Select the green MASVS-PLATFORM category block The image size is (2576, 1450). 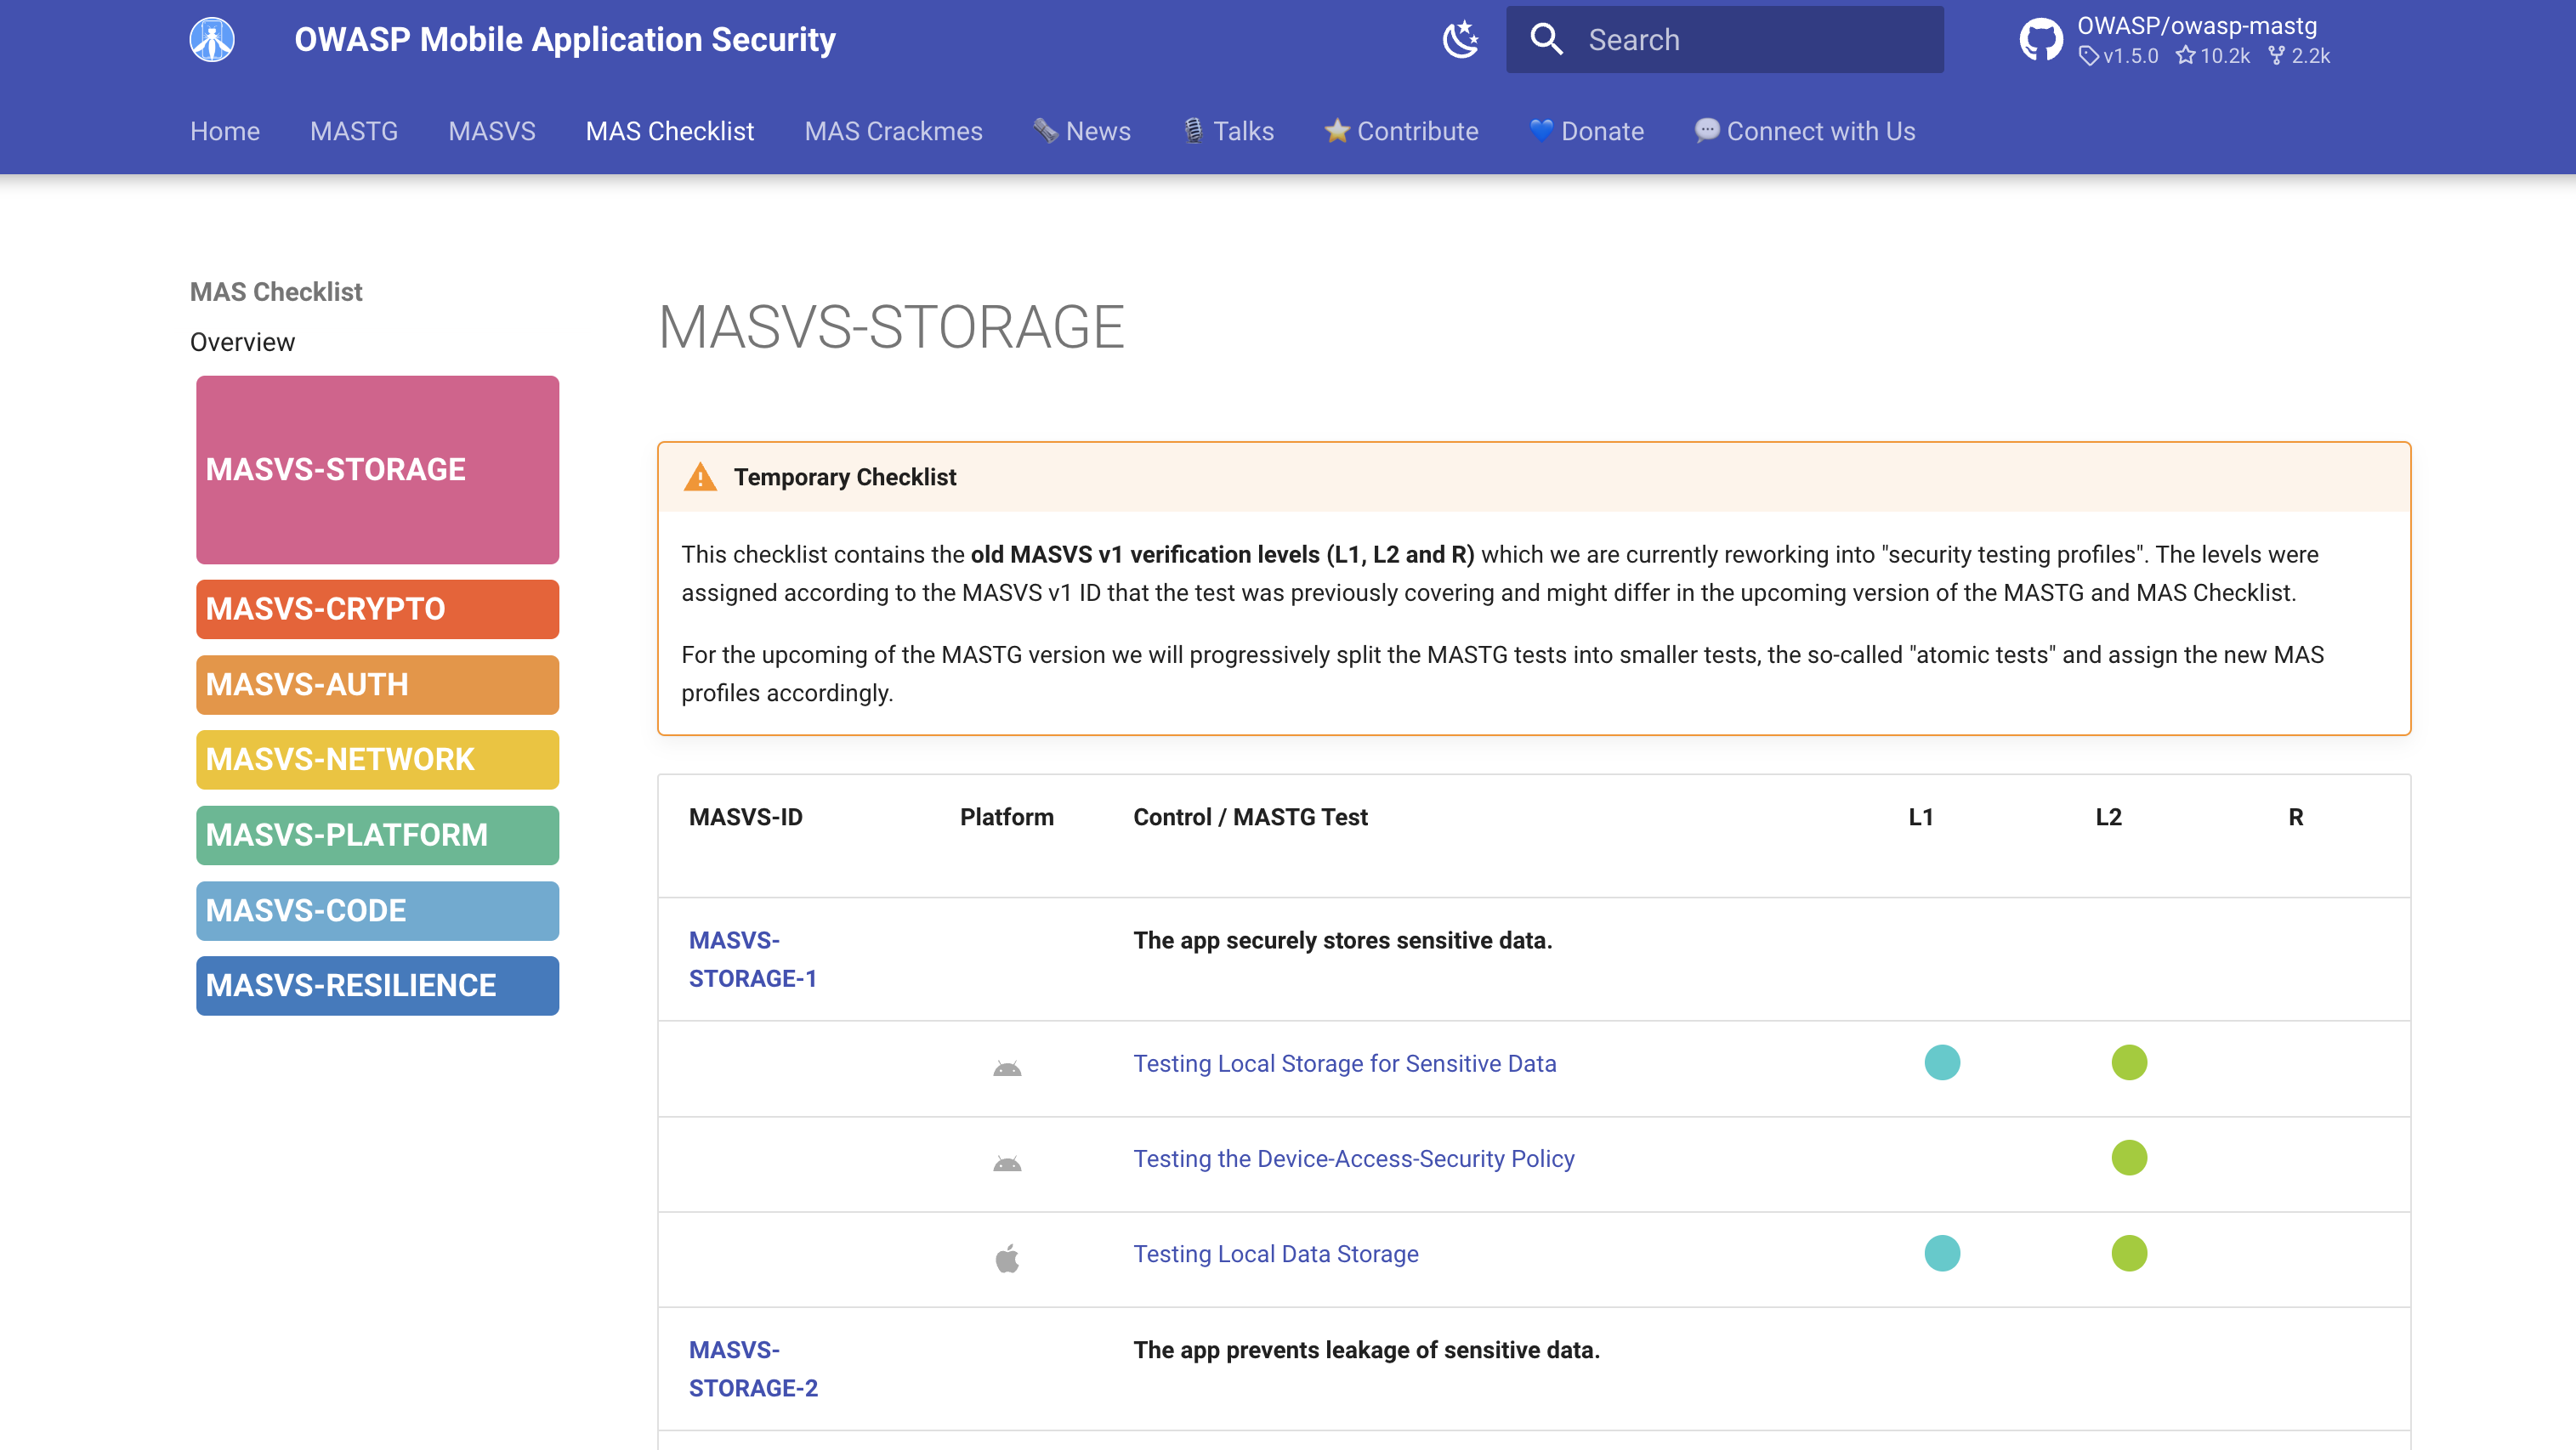(x=377, y=835)
